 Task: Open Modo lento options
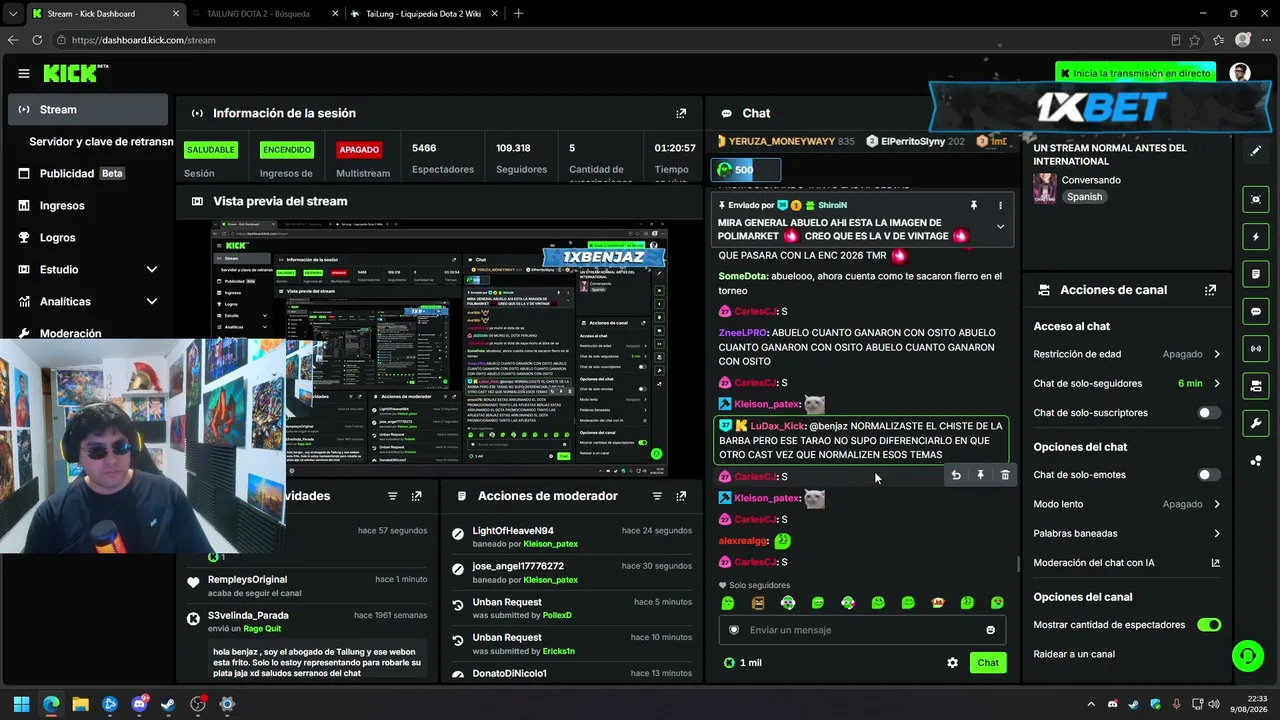pos(1127,504)
